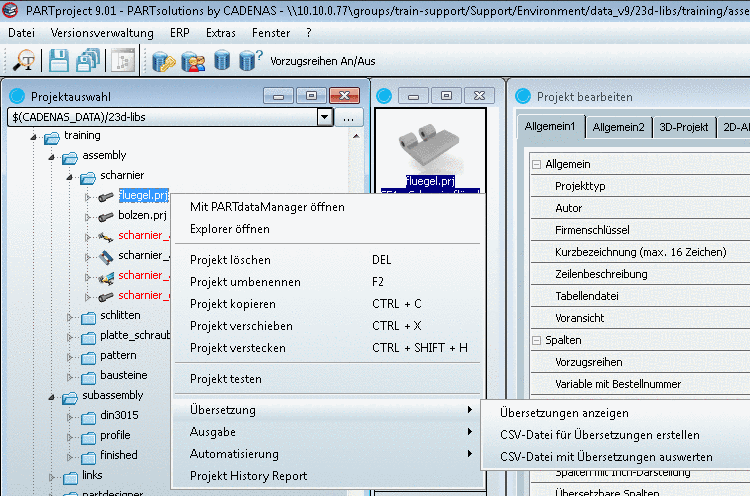Choose Projekt verschieben
The height and width of the screenshot is (496, 750).
point(328,326)
